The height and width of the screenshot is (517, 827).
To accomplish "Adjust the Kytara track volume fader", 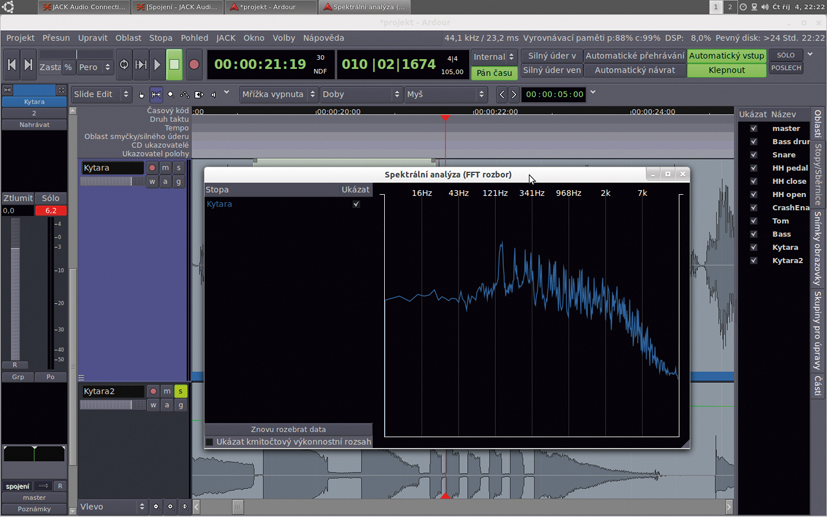I will point(112,182).
